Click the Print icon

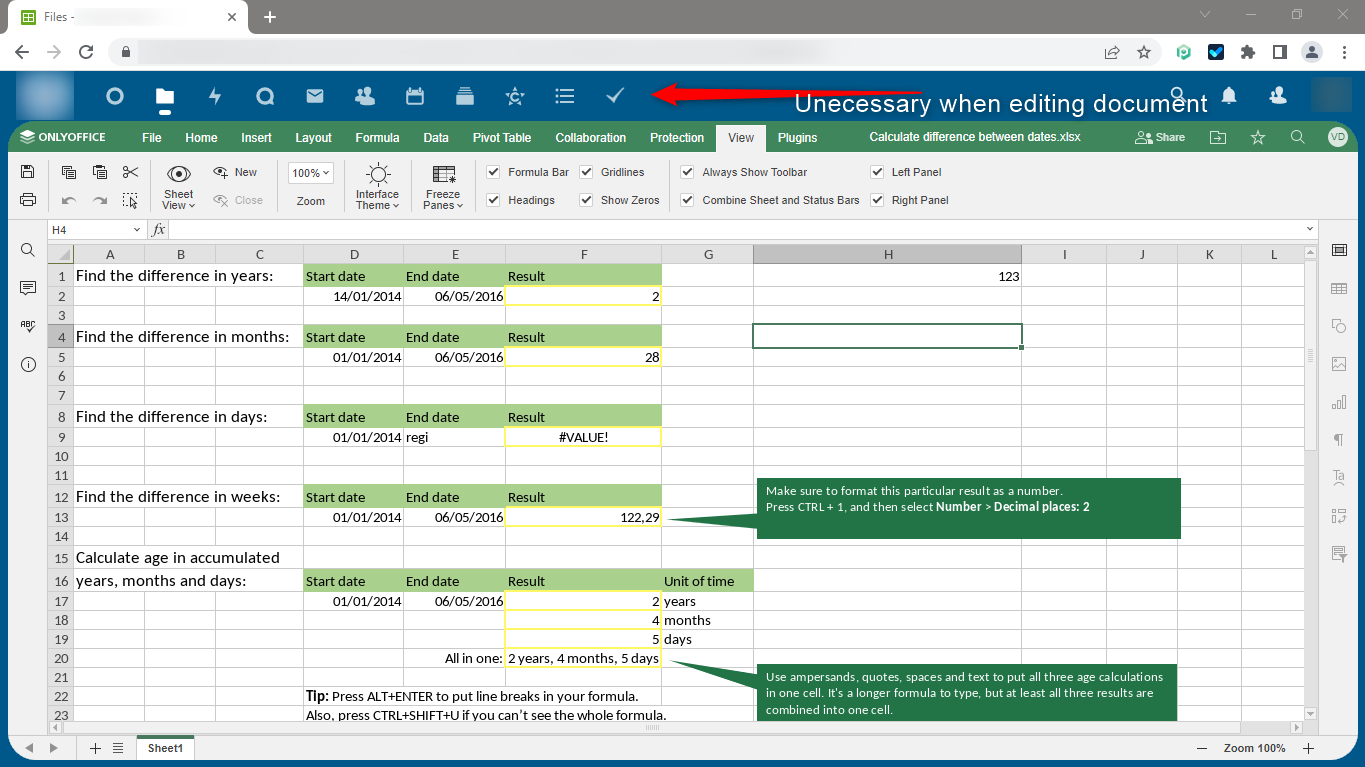pyautogui.click(x=27, y=198)
